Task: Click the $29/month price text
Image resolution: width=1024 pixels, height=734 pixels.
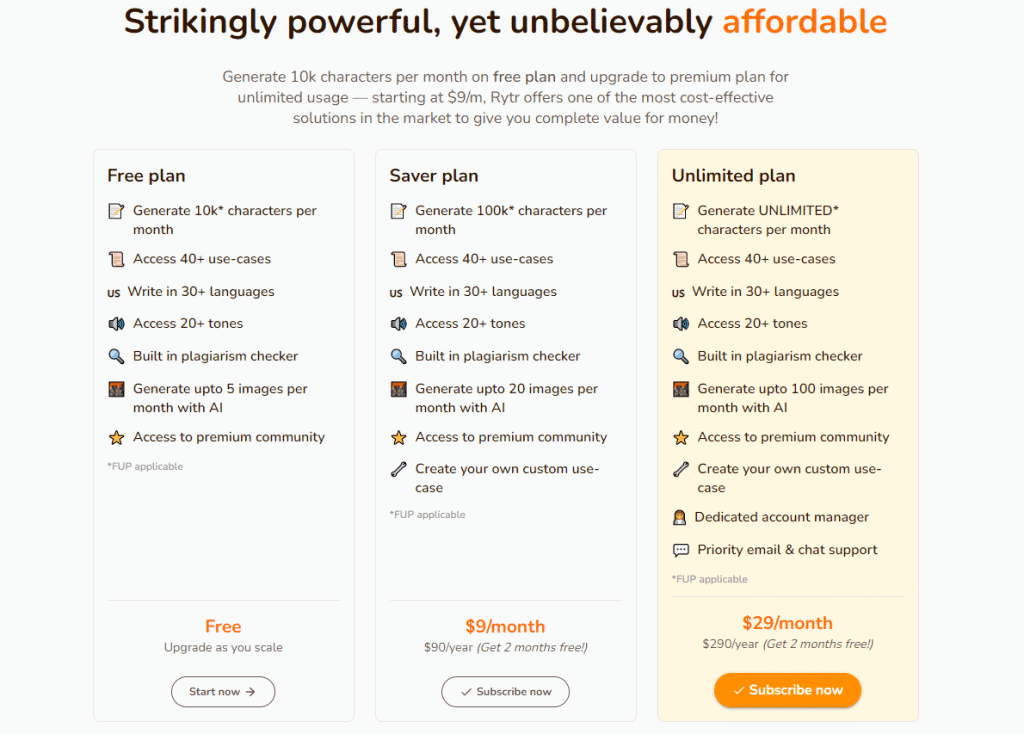Action: 788,623
